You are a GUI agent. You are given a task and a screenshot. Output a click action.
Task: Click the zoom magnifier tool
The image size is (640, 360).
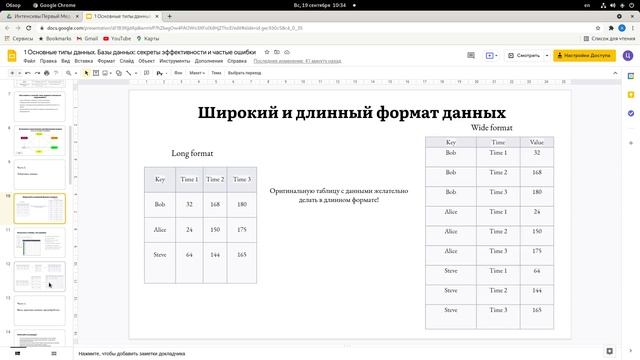click(x=69, y=73)
